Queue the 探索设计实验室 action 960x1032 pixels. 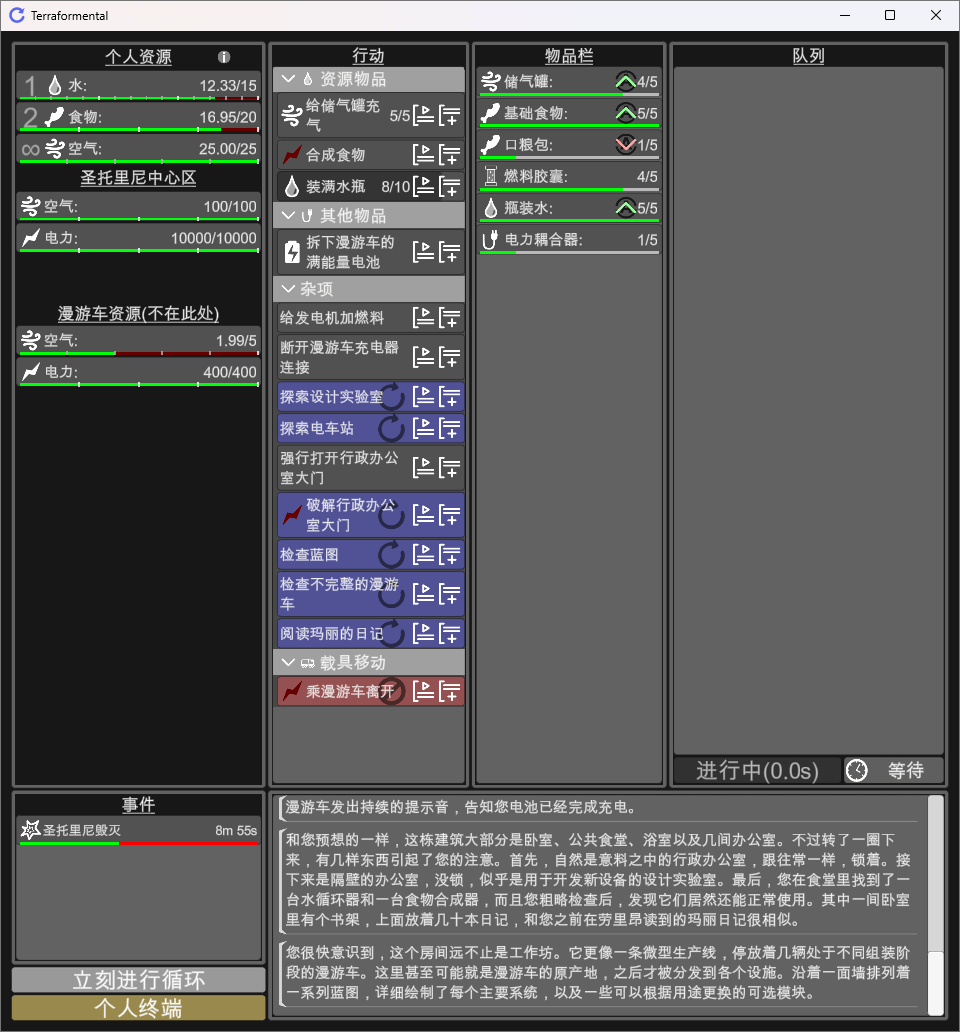coord(450,397)
